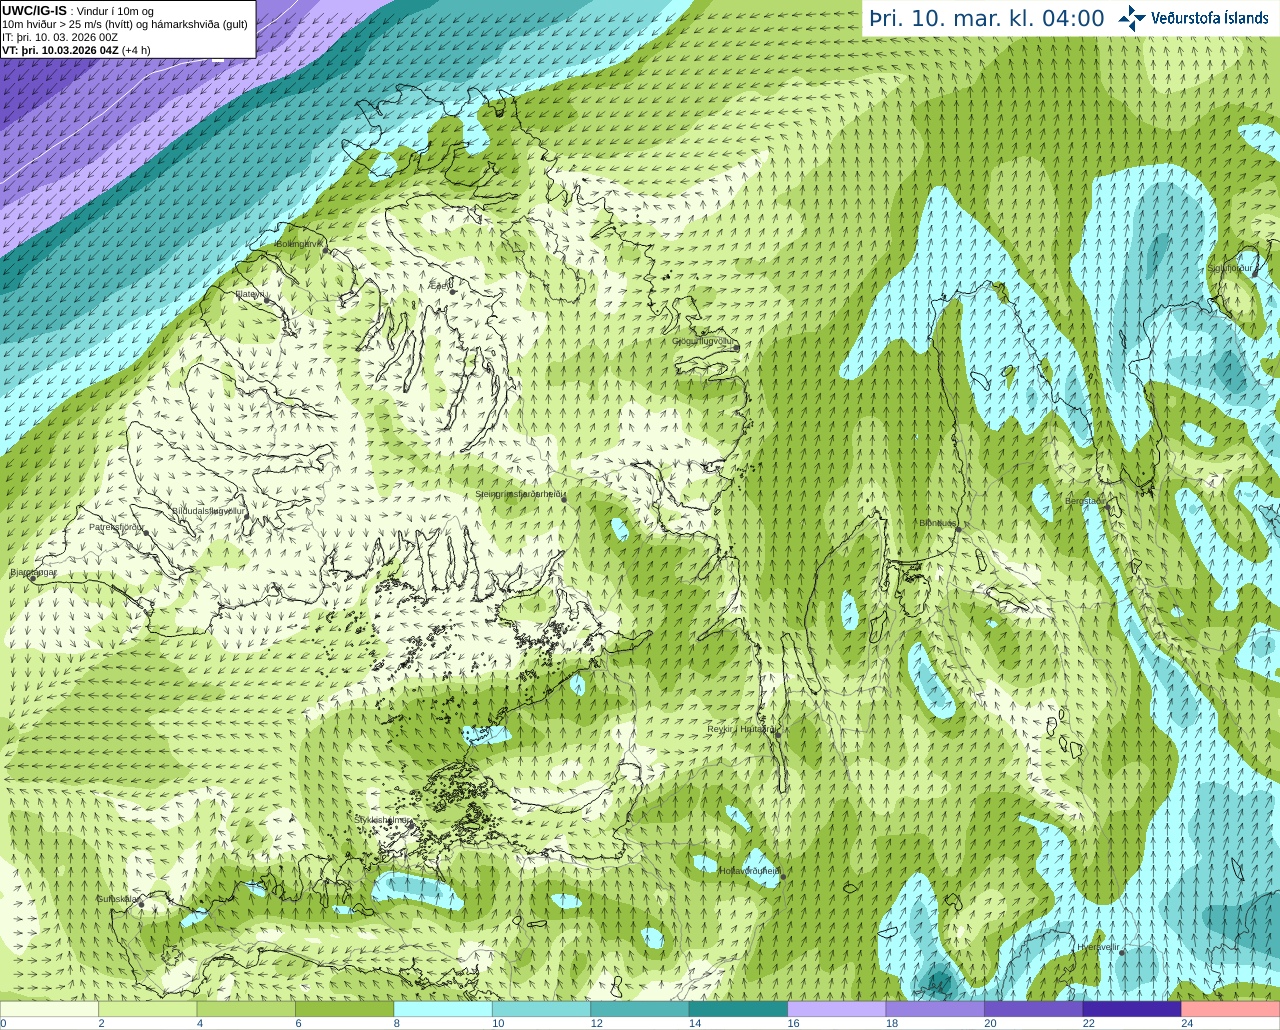Click the legend tick label '16'
The image size is (1280, 1030).
click(793, 1023)
